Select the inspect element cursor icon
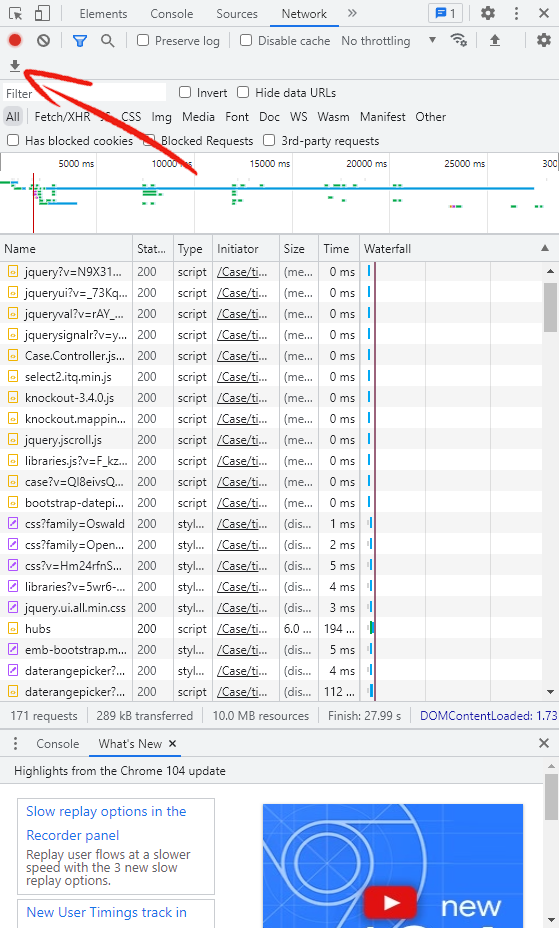The width and height of the screenshot is (559, 928). pos(15,13)
